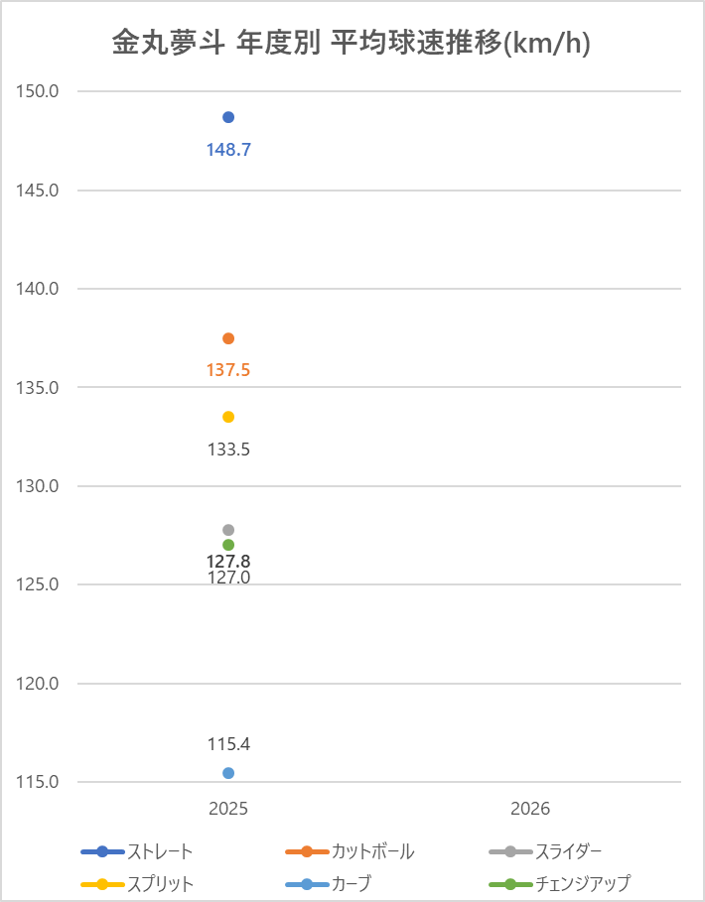Click the 2025 axis category label
The height and width of the screenshot is (902, 705).
228,809
